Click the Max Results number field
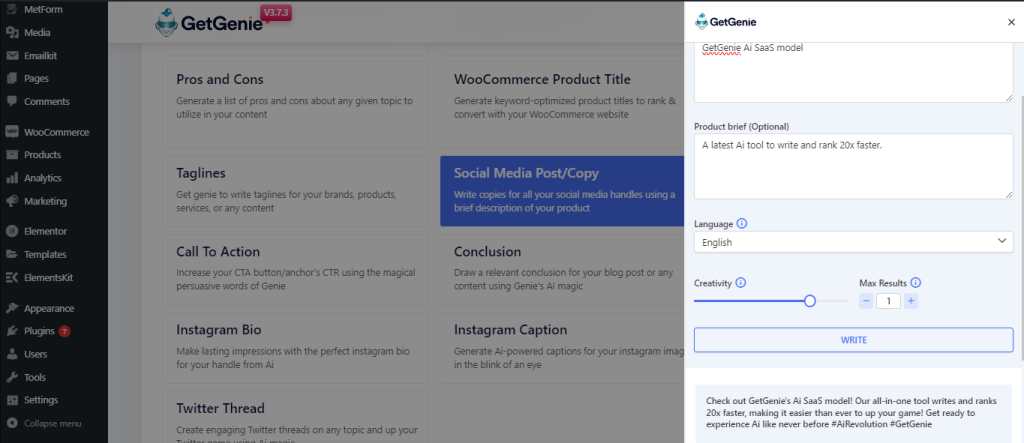Screen dimensions: 1024x443 point(888,301)
